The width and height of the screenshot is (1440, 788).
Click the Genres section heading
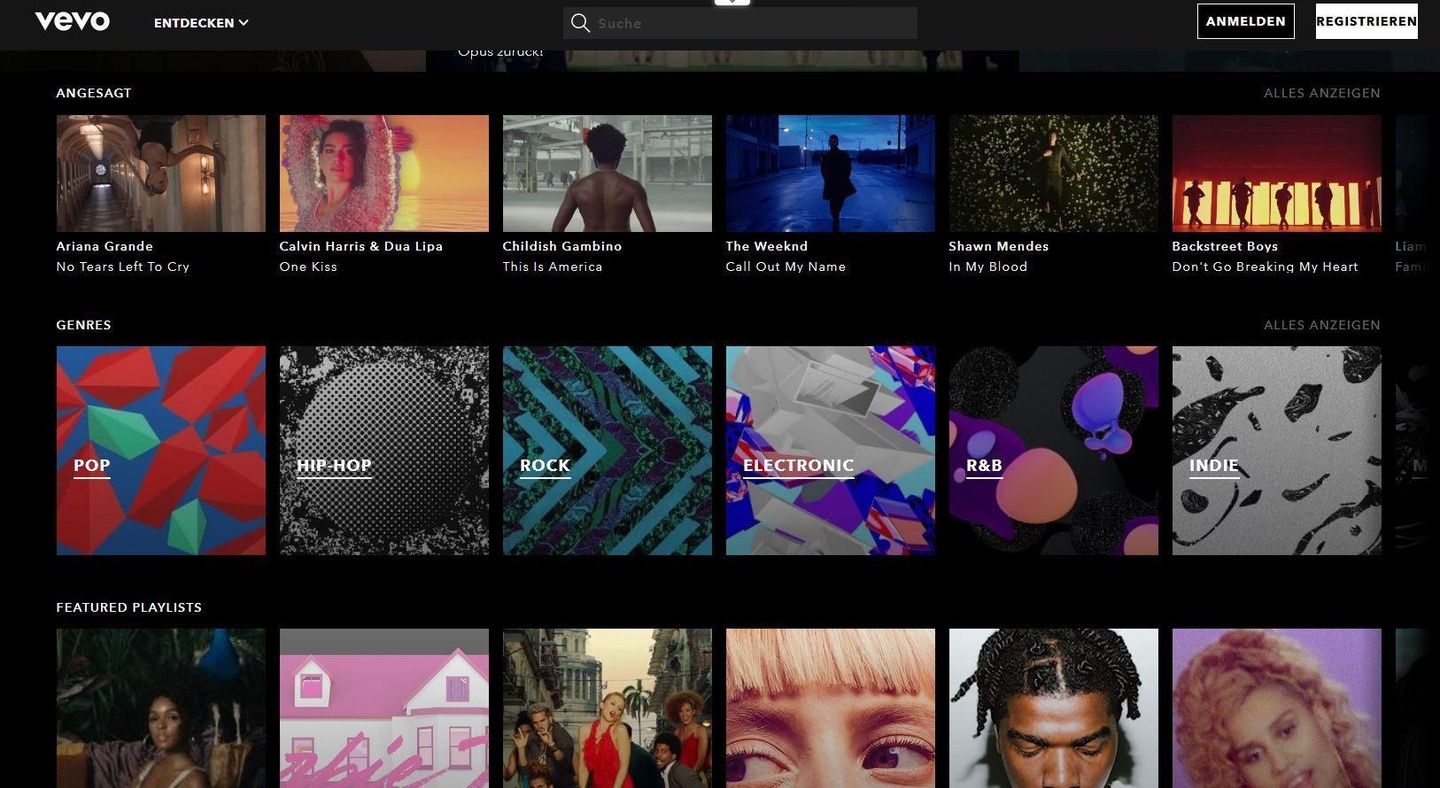click(84, 325)
